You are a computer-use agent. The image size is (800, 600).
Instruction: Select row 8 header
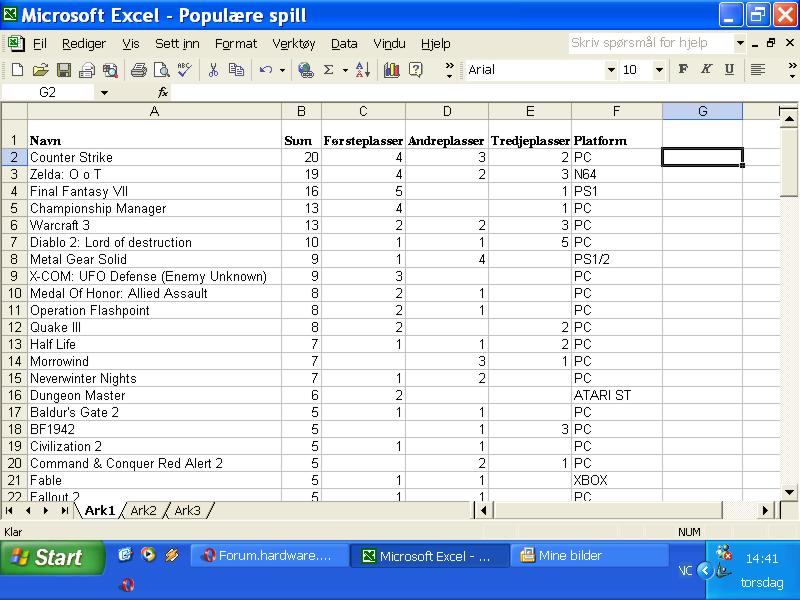point(14,259)
